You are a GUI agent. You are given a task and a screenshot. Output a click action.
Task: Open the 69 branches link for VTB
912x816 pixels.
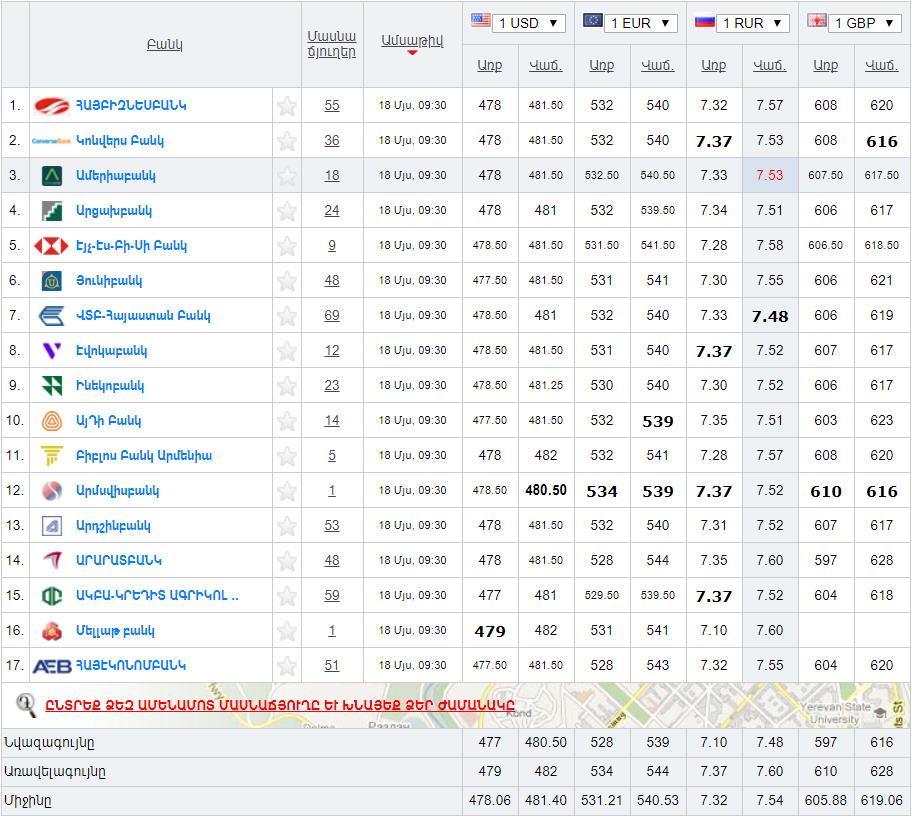(x=332, y=316)
